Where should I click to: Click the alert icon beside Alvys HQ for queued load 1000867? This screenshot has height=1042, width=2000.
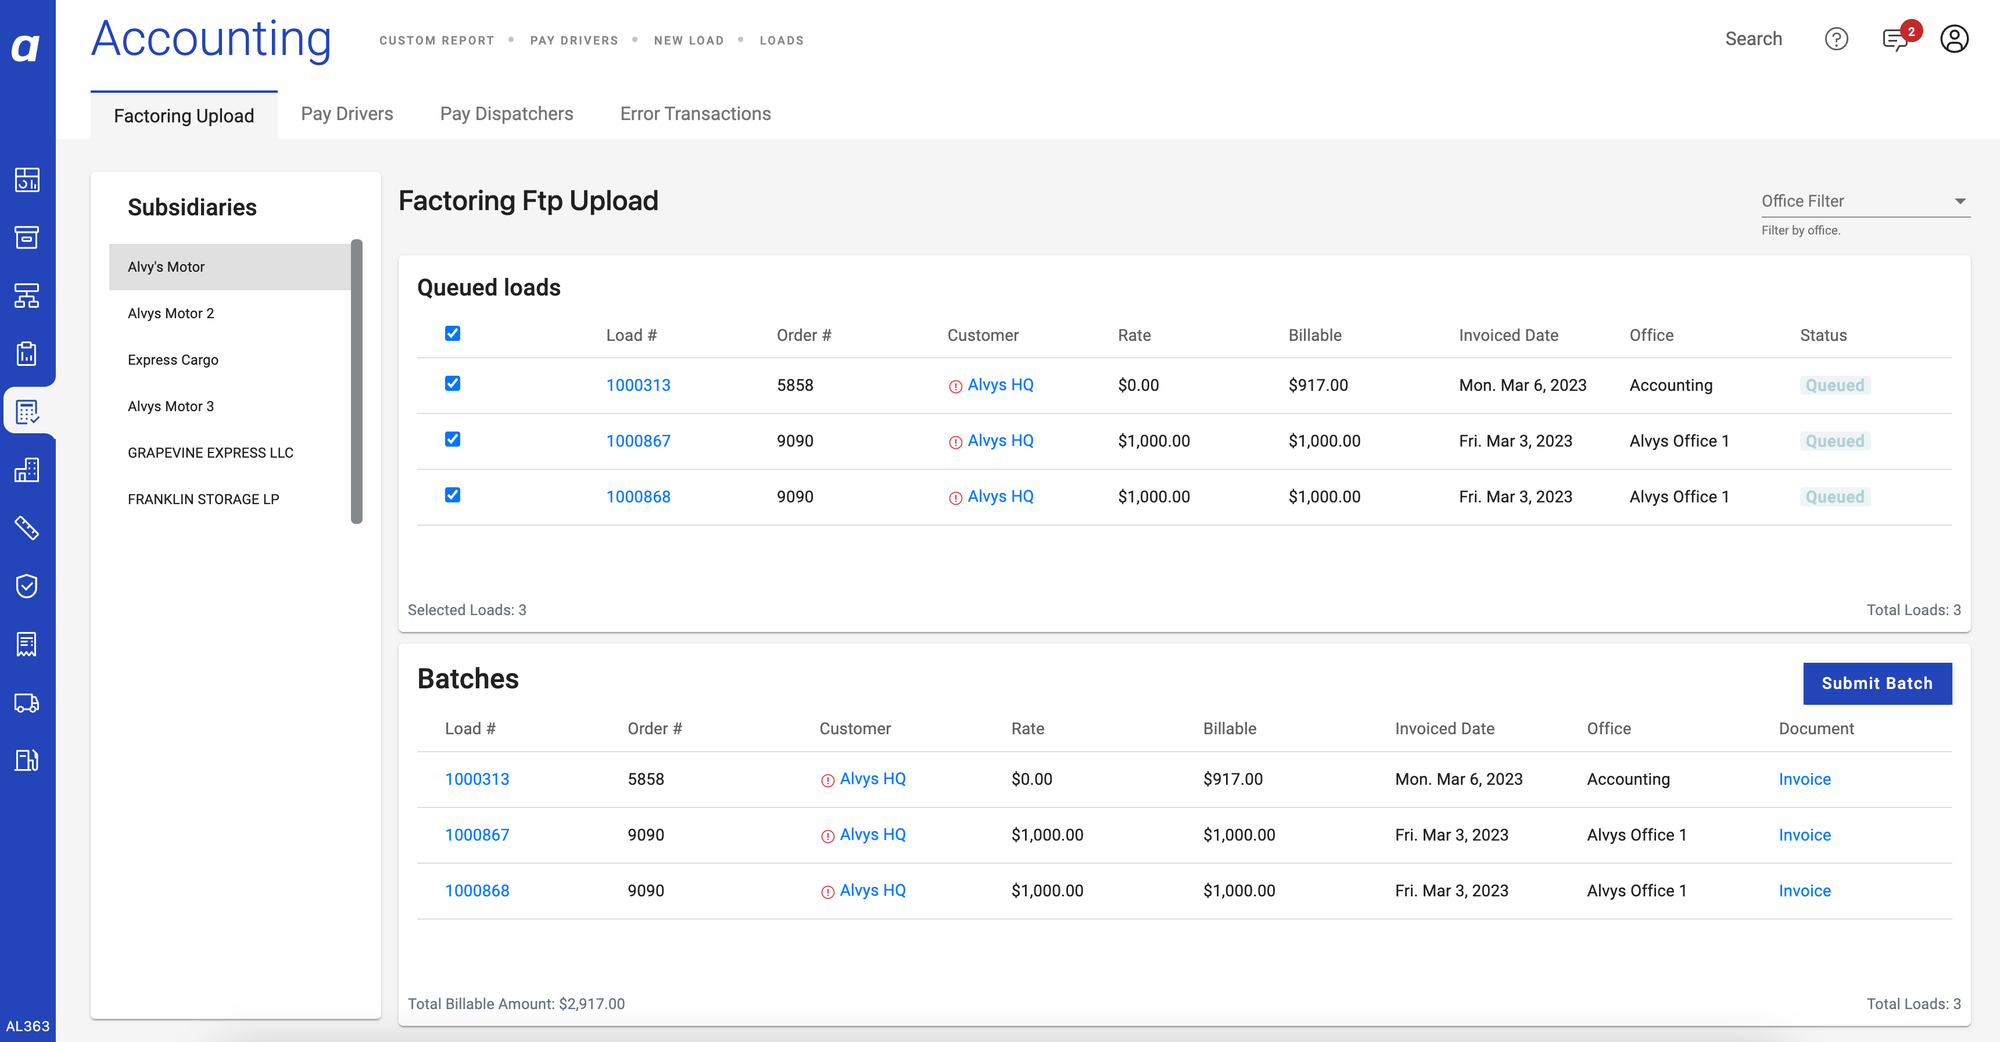click(x=955, y=442)
